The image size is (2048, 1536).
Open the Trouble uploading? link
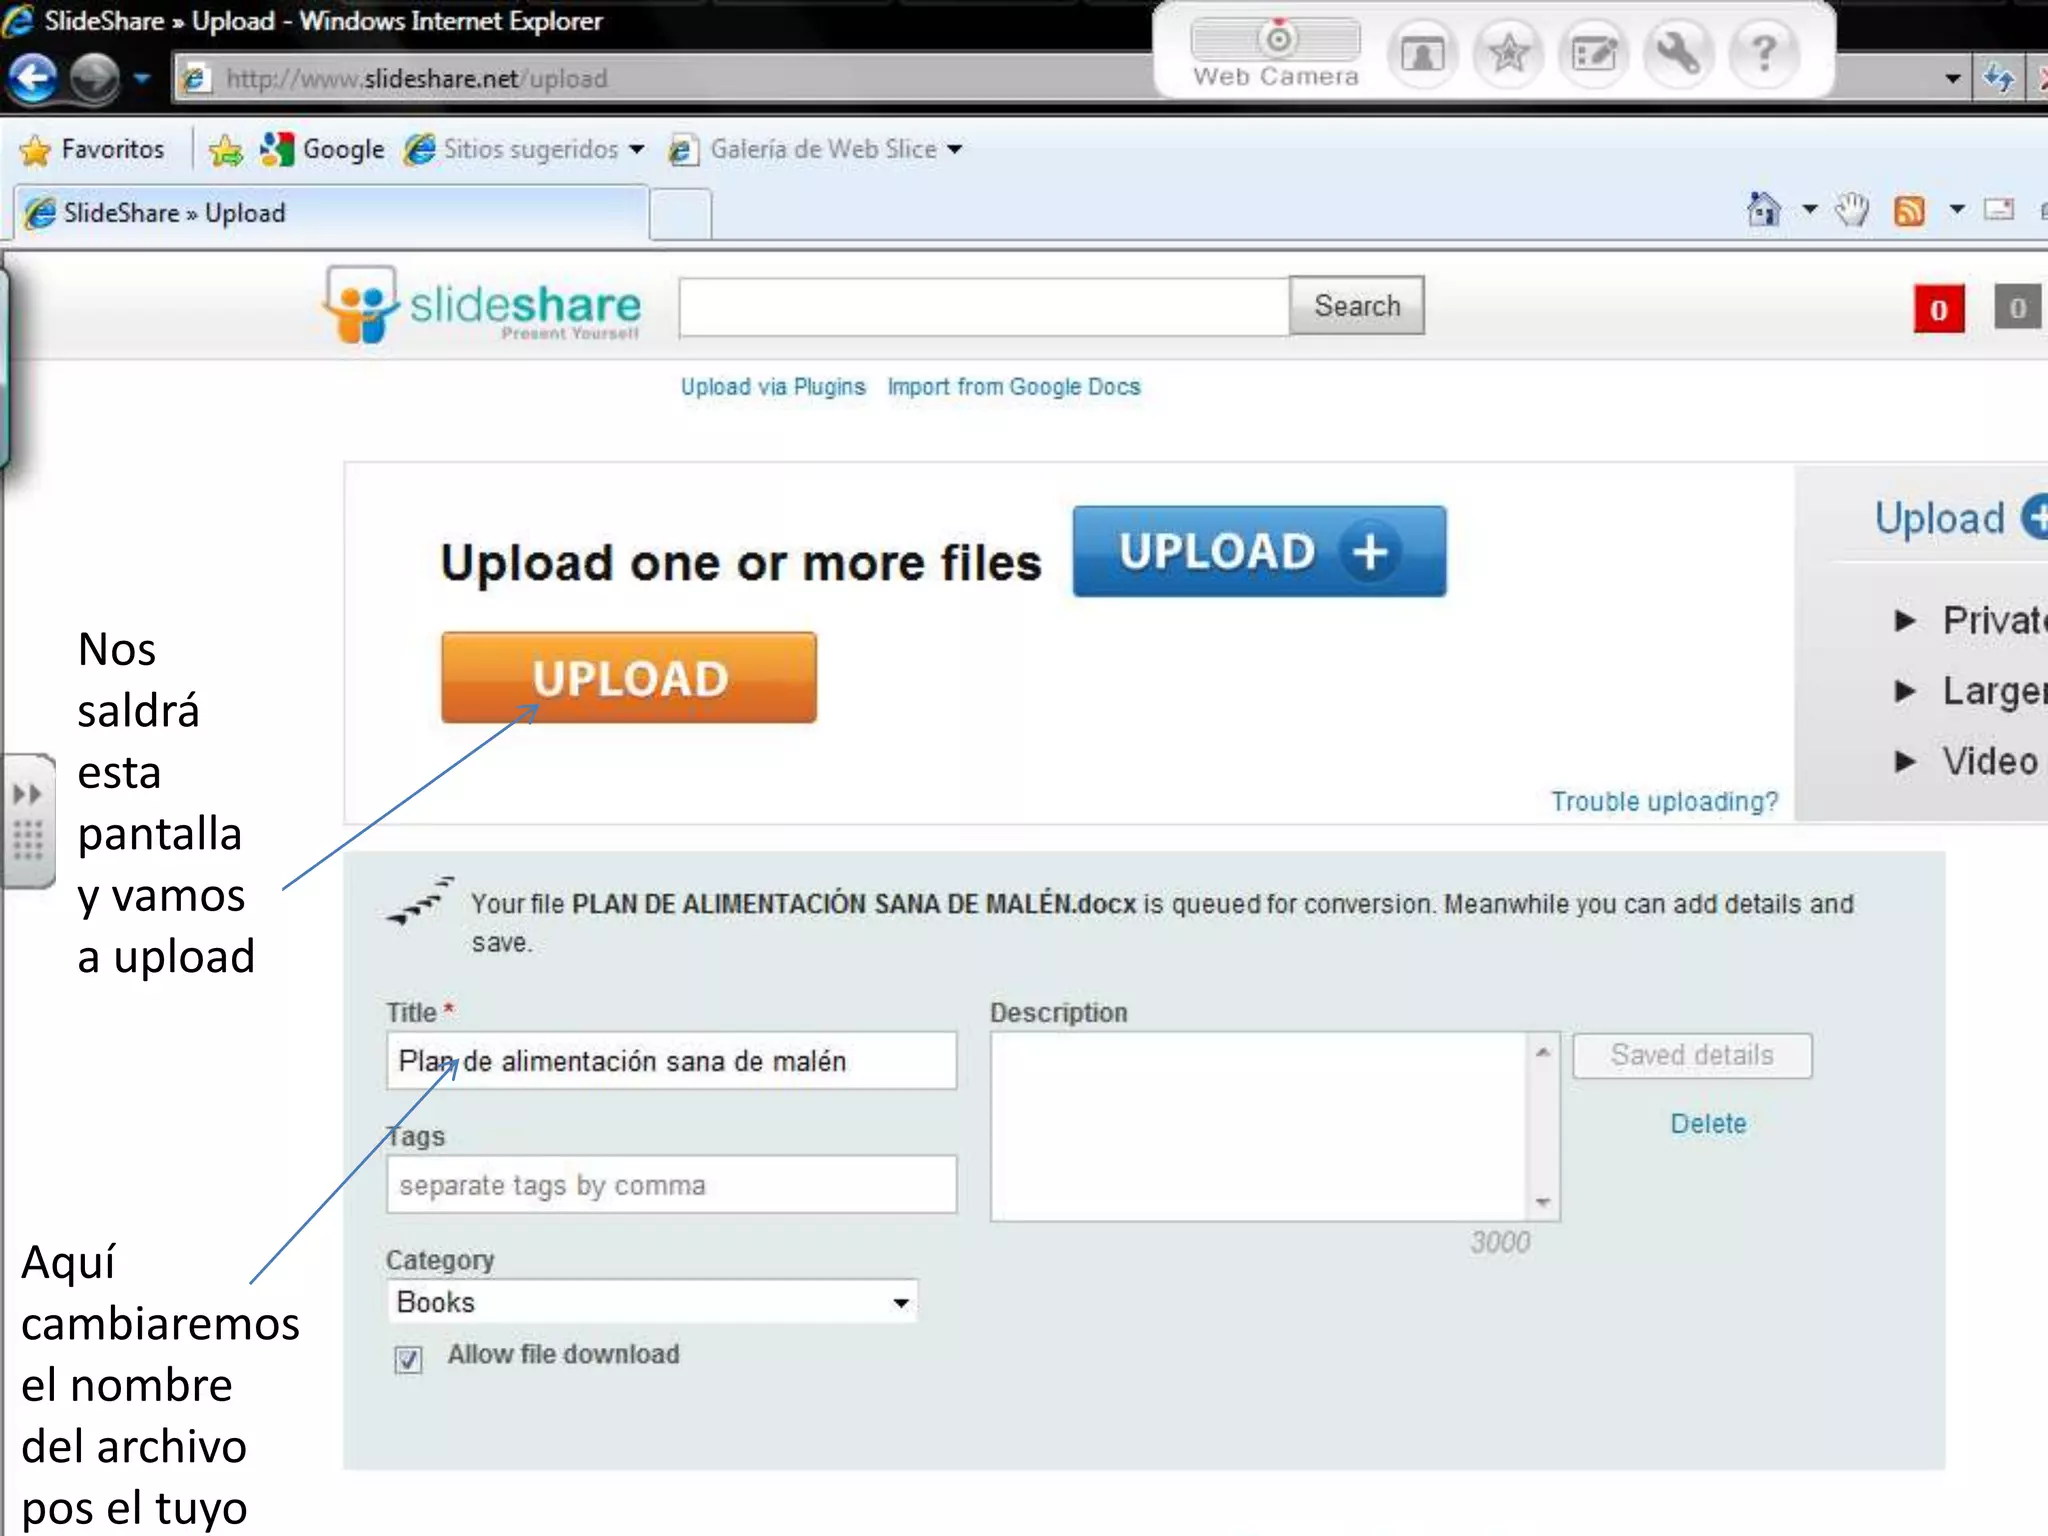tap(1664, 802)
